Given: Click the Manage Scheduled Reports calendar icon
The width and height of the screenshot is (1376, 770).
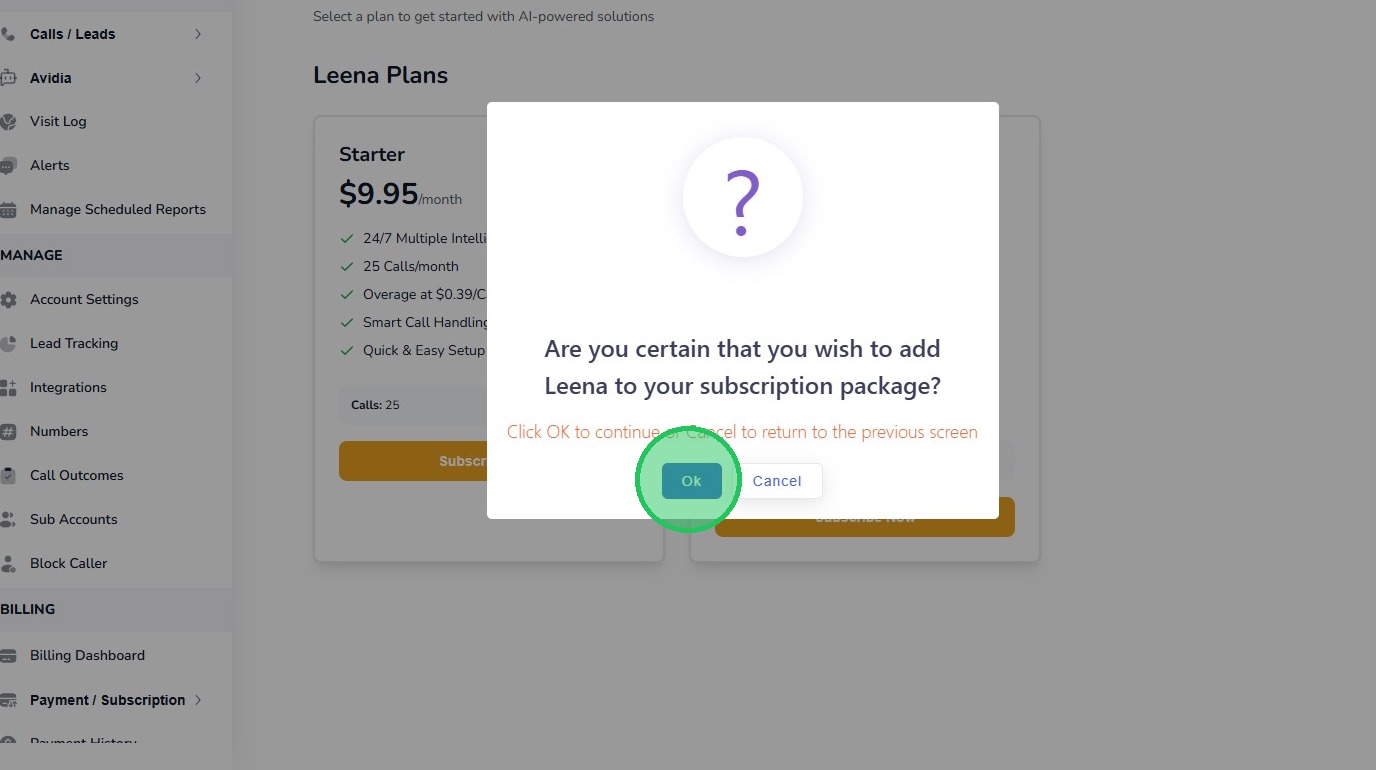Looking at the screenshot, I should pyautogui.click(x=8, y=210).
